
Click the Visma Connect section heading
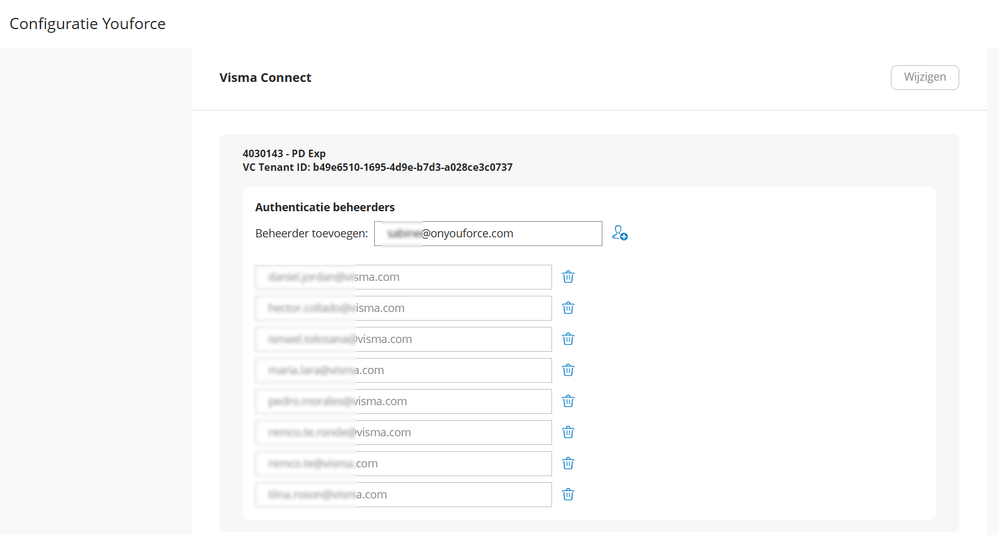265,77
